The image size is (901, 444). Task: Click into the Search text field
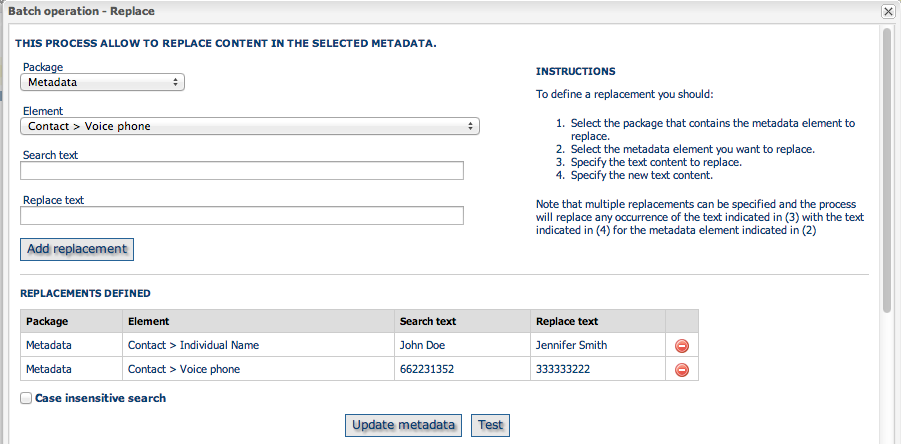(242, 171)
